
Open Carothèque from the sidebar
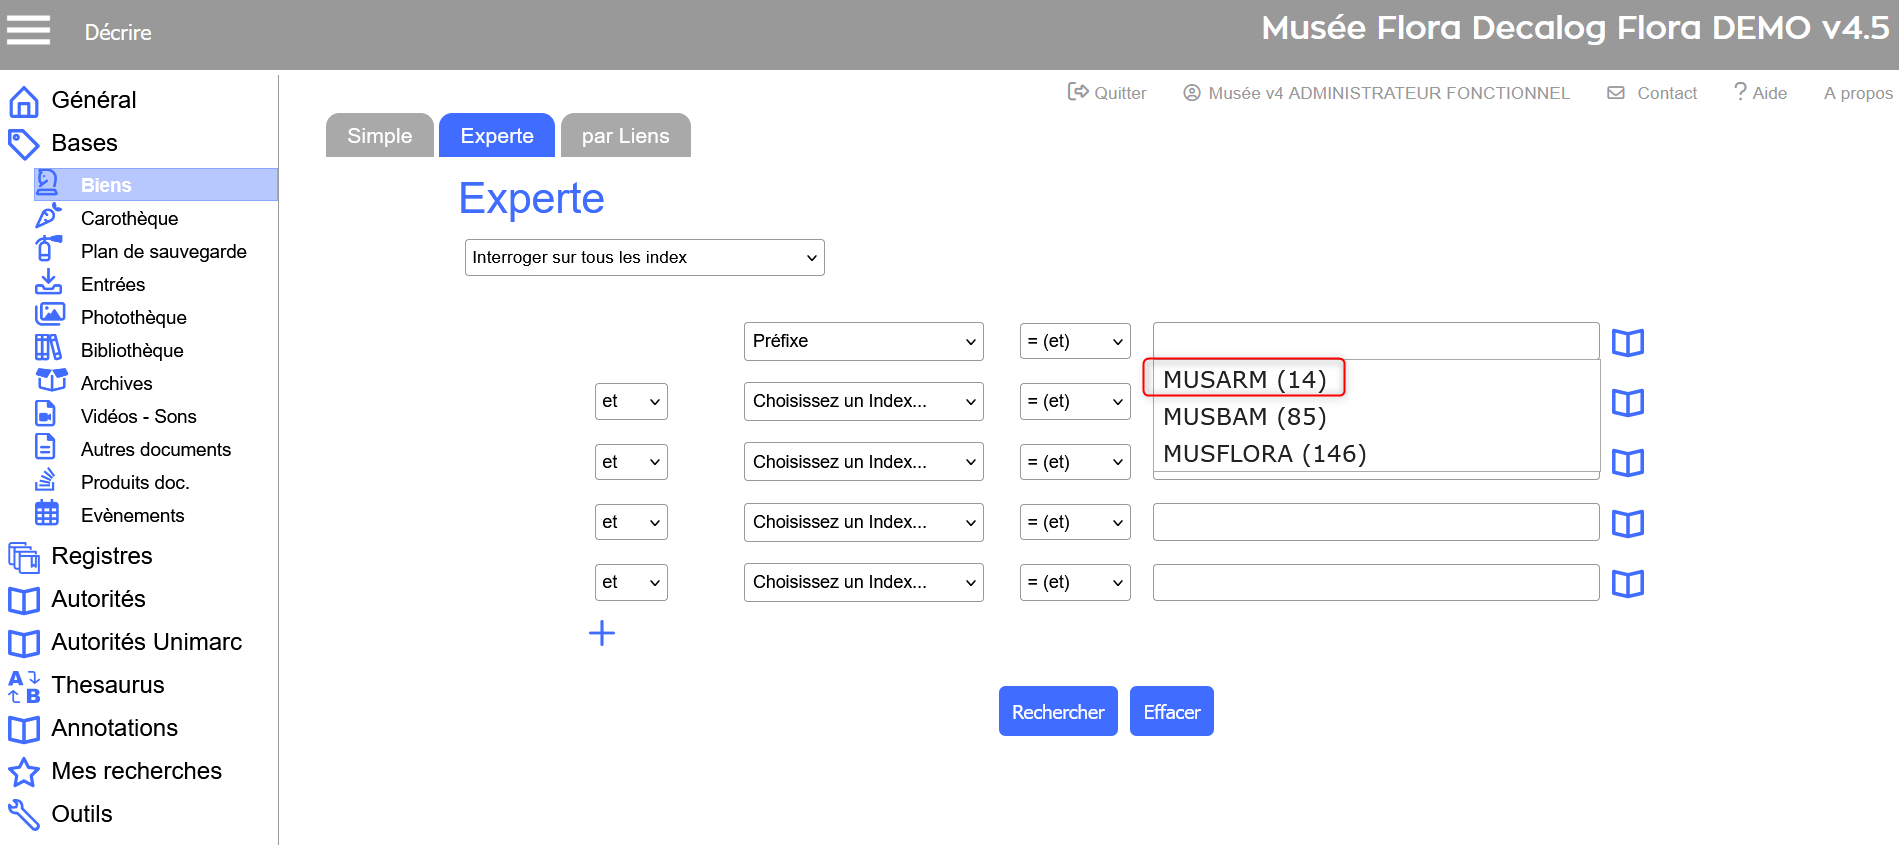coord(129,218)
